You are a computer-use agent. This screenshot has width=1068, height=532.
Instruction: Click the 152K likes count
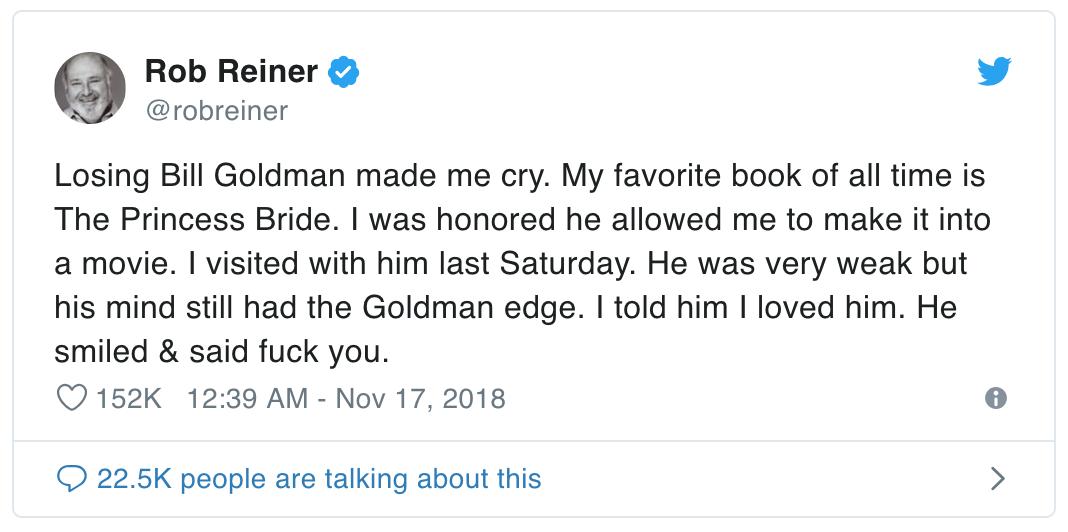coord(128,399)
